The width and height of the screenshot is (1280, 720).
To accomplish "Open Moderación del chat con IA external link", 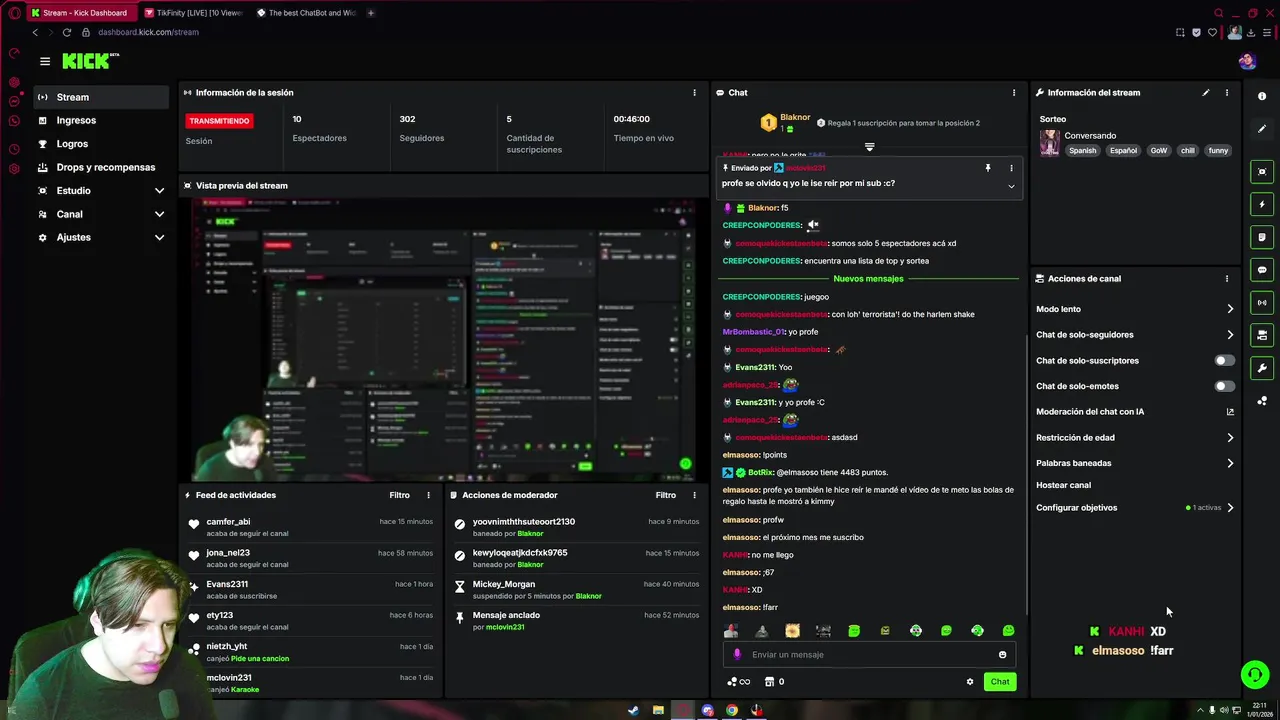I will coord(1230,412).
